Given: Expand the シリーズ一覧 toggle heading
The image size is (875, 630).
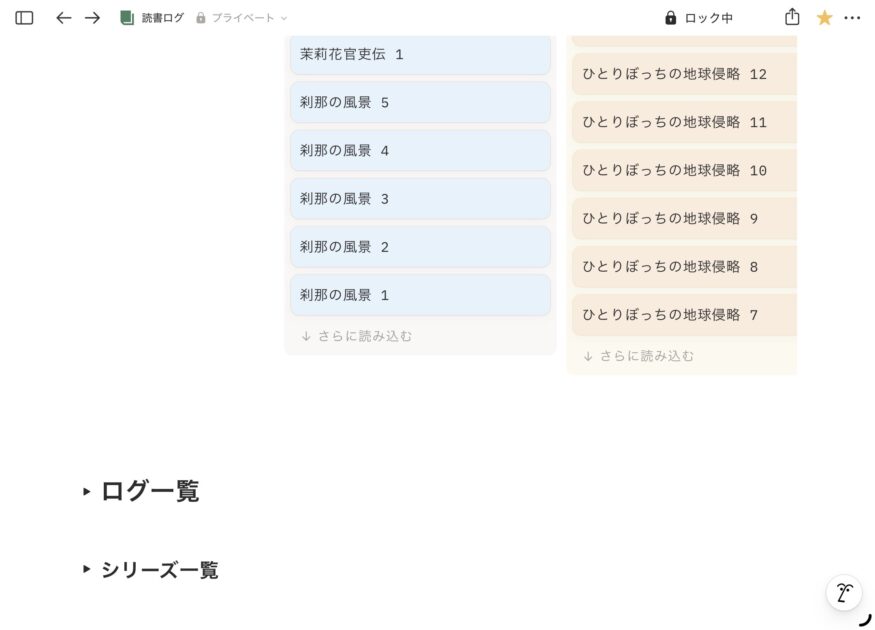Looking at the screenshot, I should tap(87, 570).
